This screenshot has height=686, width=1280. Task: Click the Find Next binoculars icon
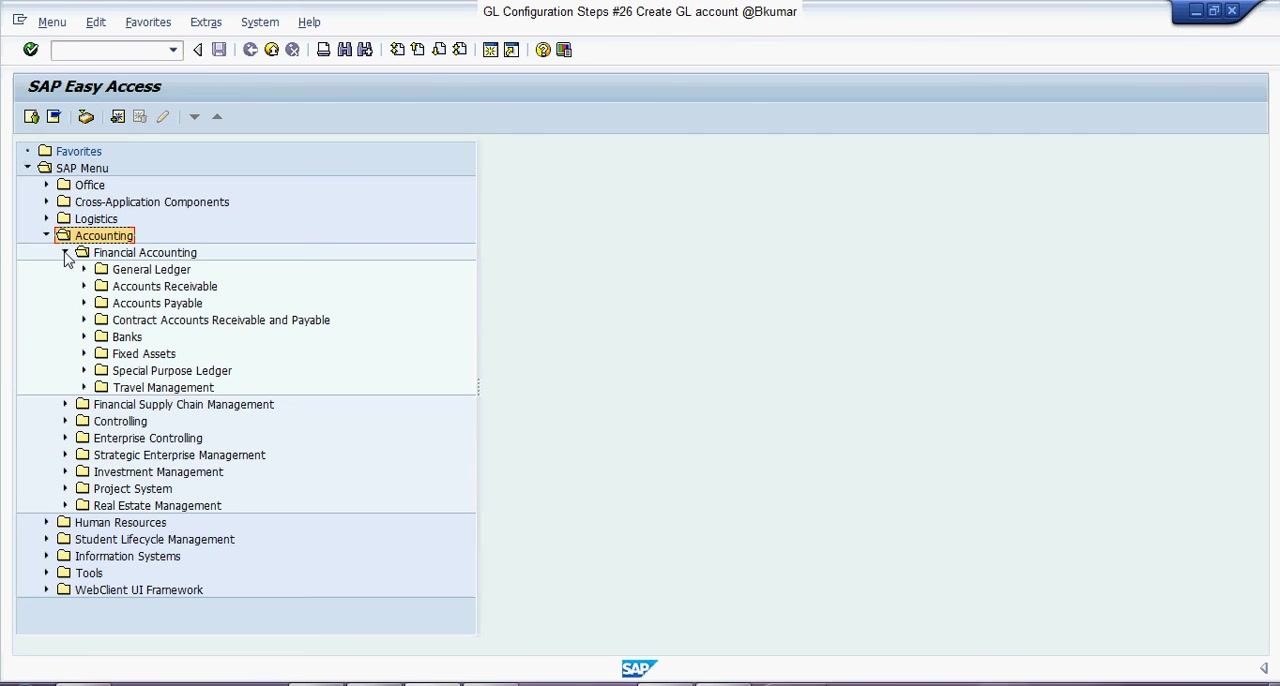point(365,50)
